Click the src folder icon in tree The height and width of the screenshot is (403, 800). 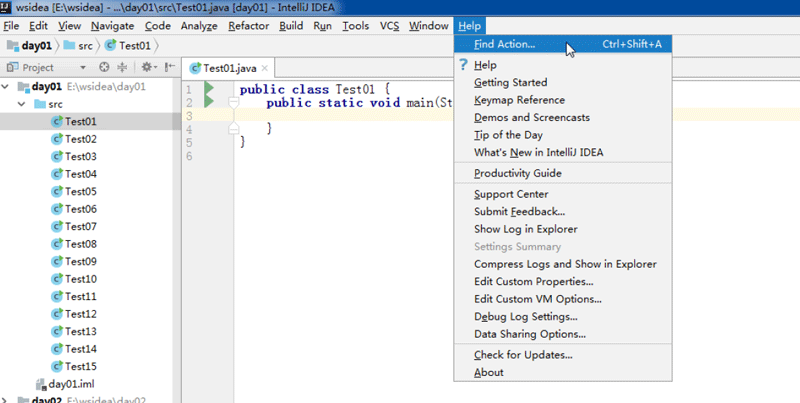40,104
